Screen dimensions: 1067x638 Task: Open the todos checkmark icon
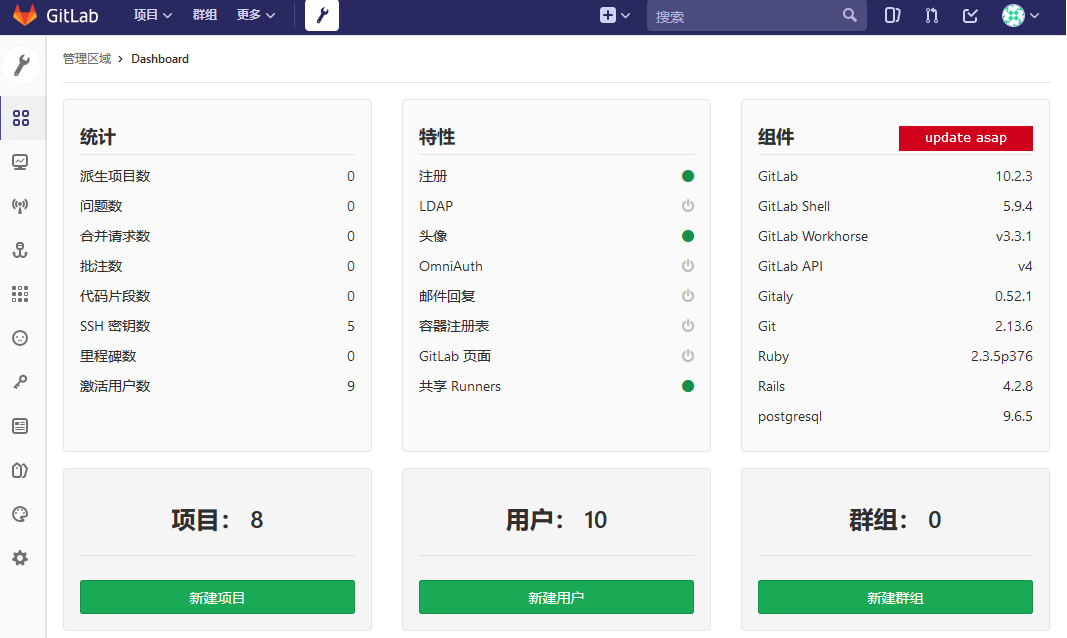pos(970,15)
